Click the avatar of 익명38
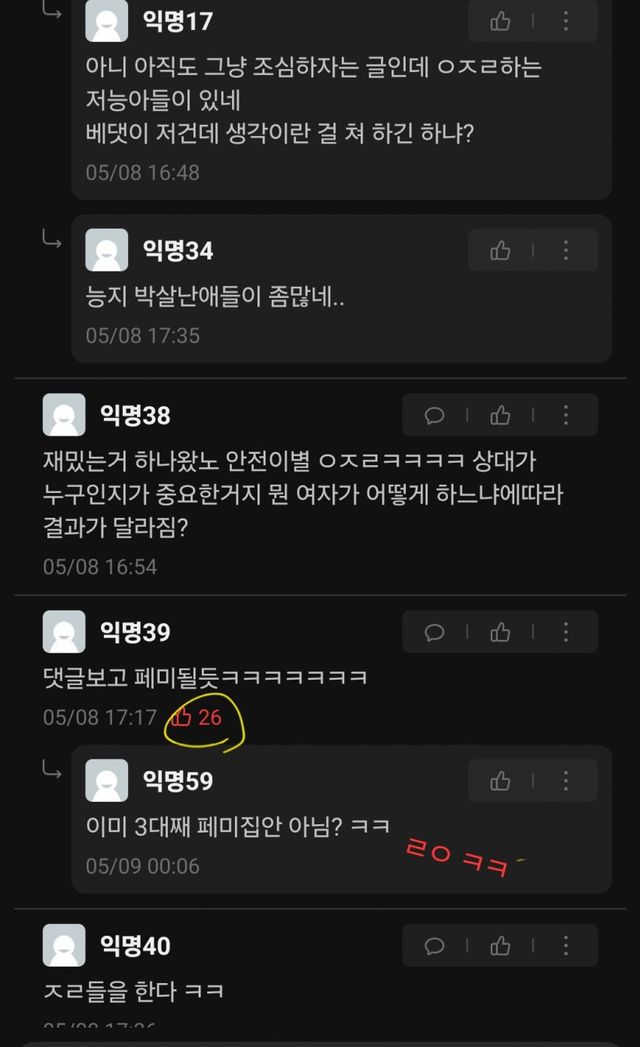The height and width of the screenshot is (1047, 640). (x=64, y=415)
